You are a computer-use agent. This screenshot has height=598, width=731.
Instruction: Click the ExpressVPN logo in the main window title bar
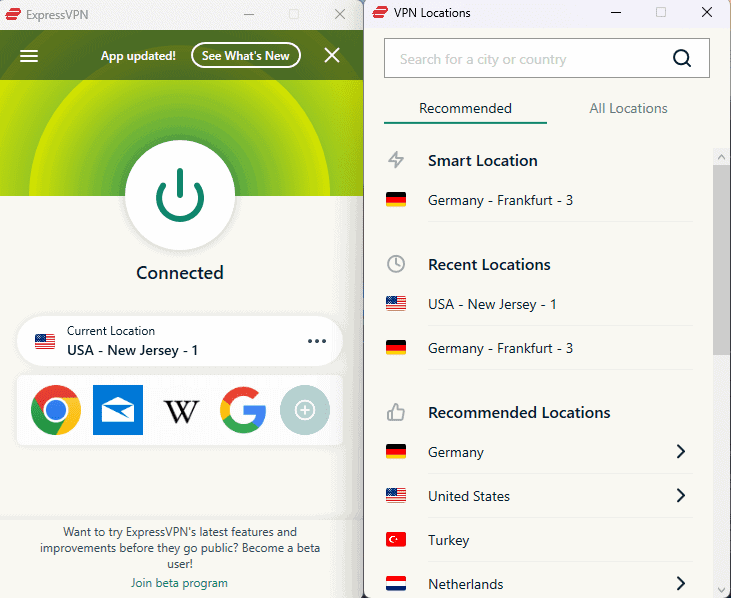13,14
